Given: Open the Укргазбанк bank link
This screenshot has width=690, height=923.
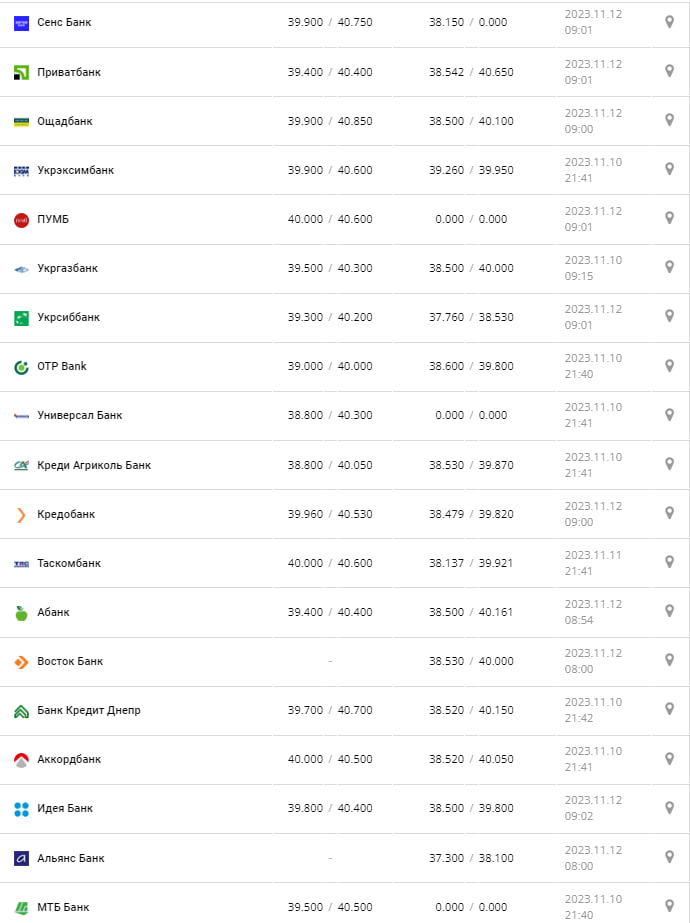Looking at the screenshot, I should click(67, 268).
